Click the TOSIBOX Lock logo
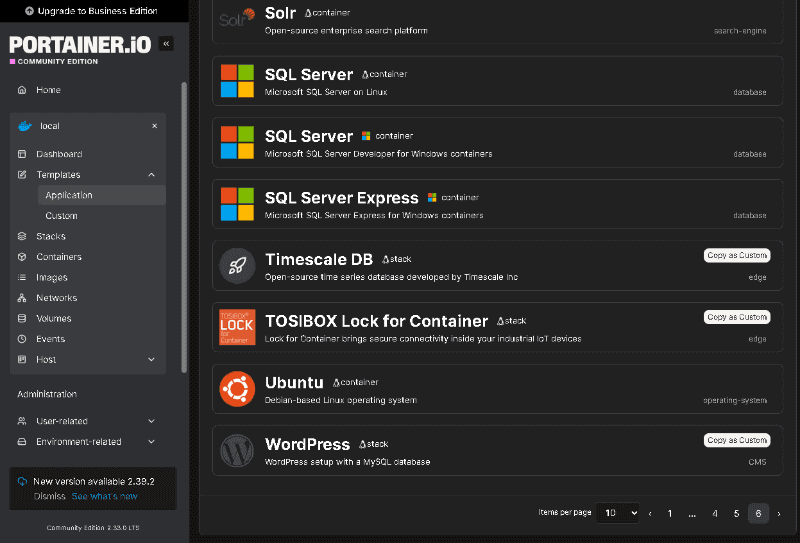Viewport: 800px width, 543px height. [237, 327]
